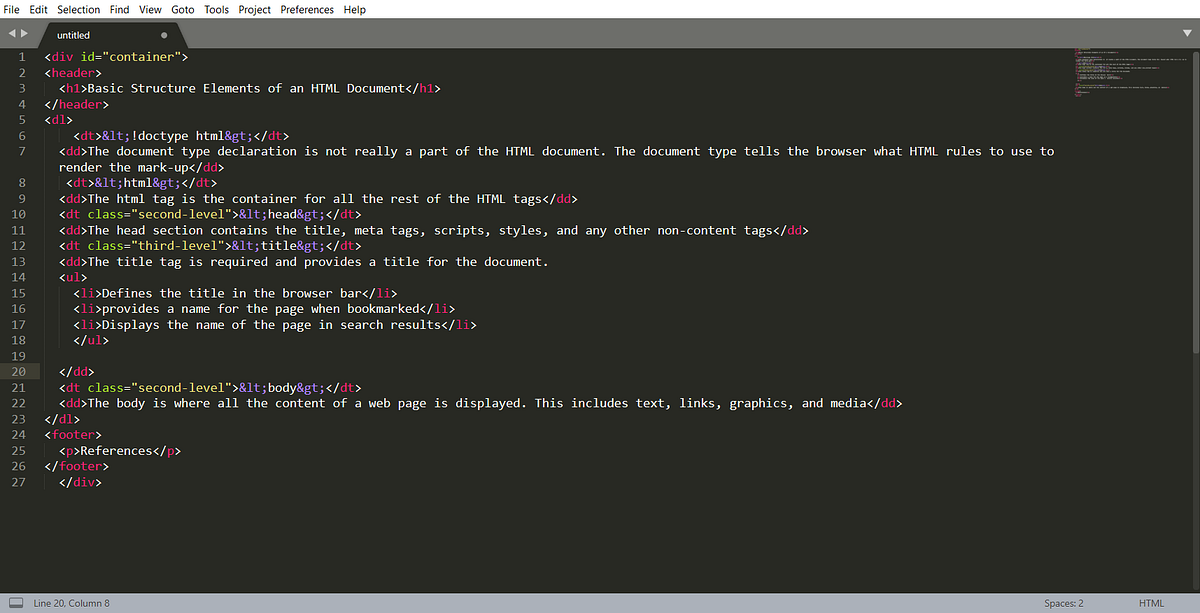Open the Find menu
Screen dimensions: 1200x613
pyautogui.click(x=119, y=9)
